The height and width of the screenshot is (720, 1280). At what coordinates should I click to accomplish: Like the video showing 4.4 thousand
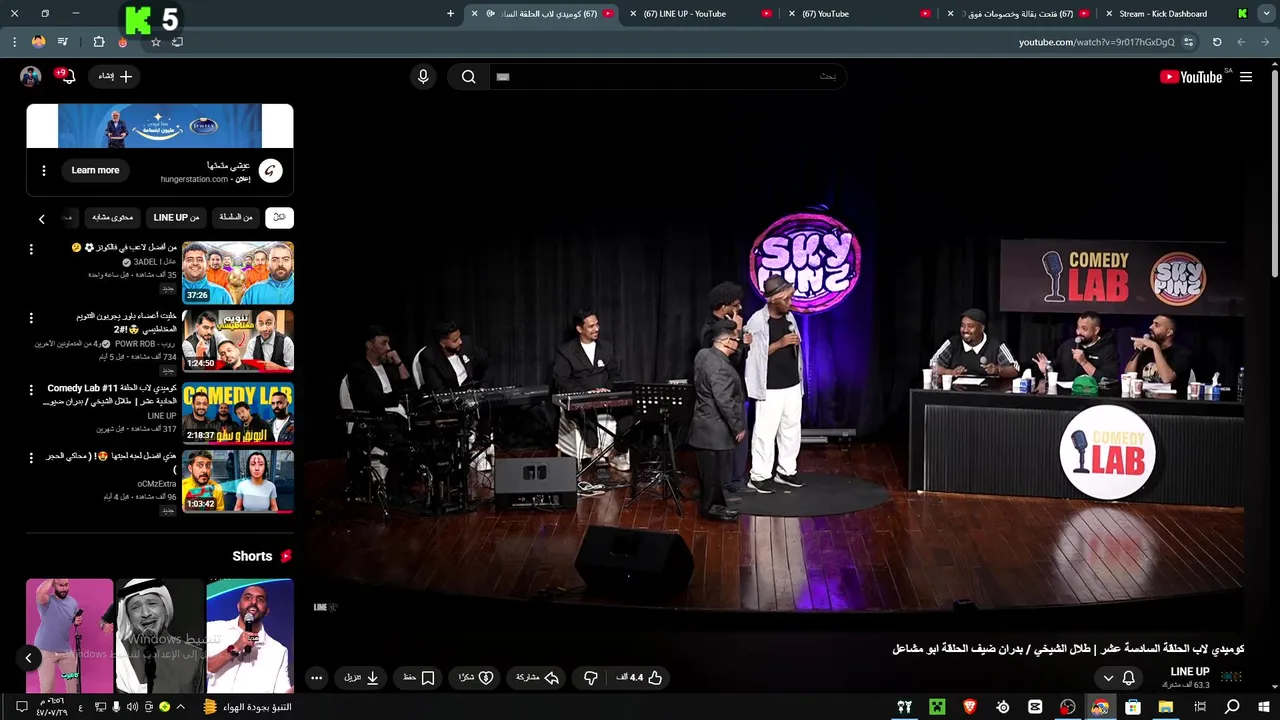(x=640, y=678)
